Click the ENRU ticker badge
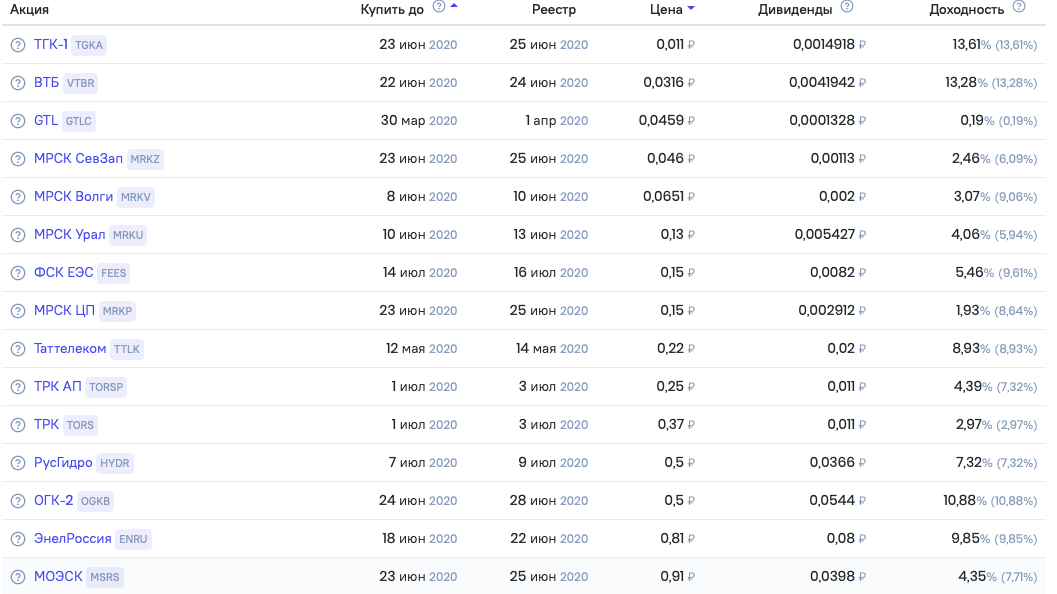1057x594 pixels. point(133,539)
